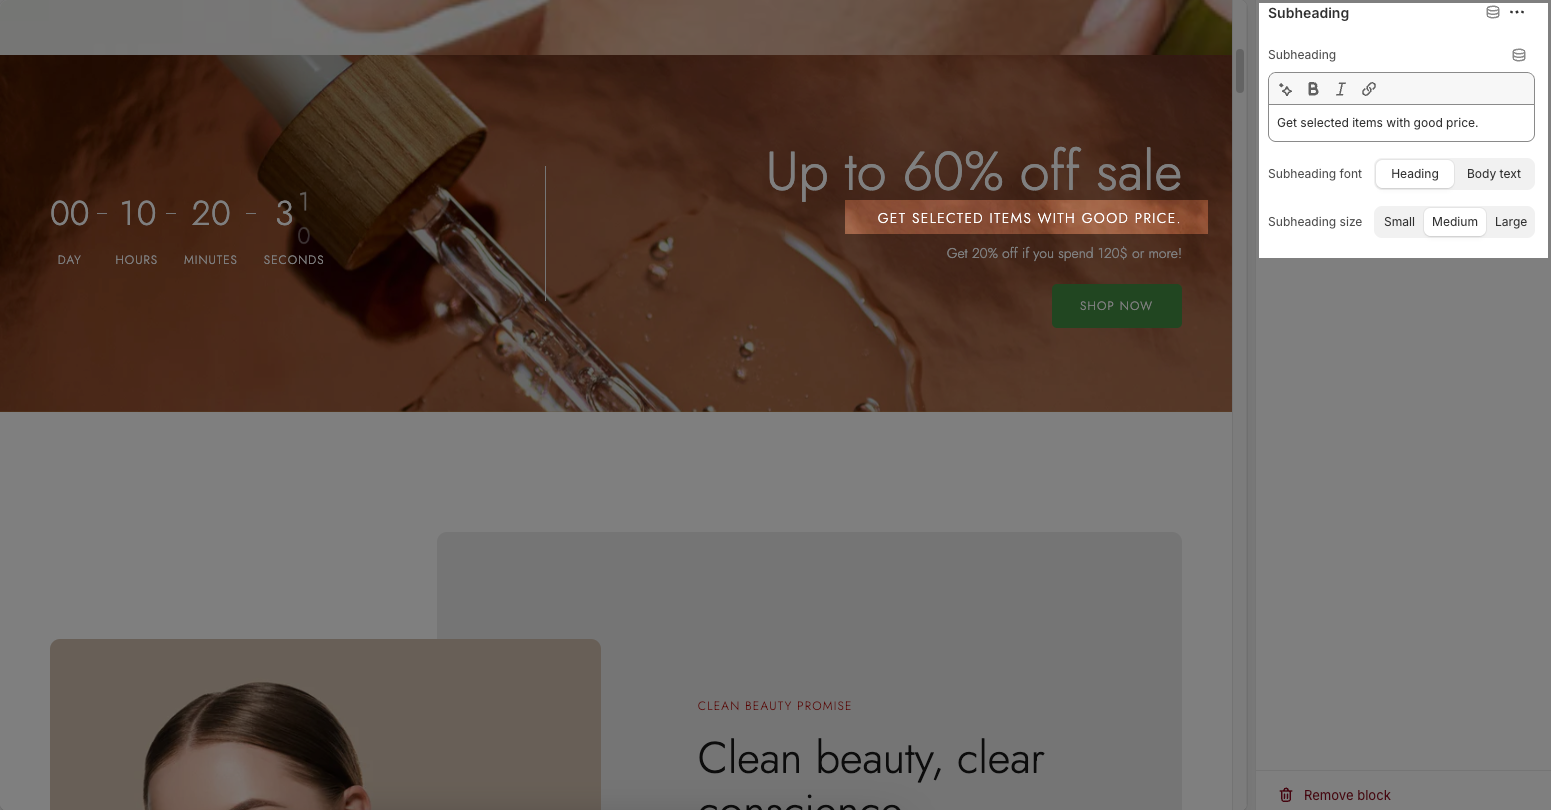
Task: Click the green SHOP NOW button
Action: [1116, 306]
